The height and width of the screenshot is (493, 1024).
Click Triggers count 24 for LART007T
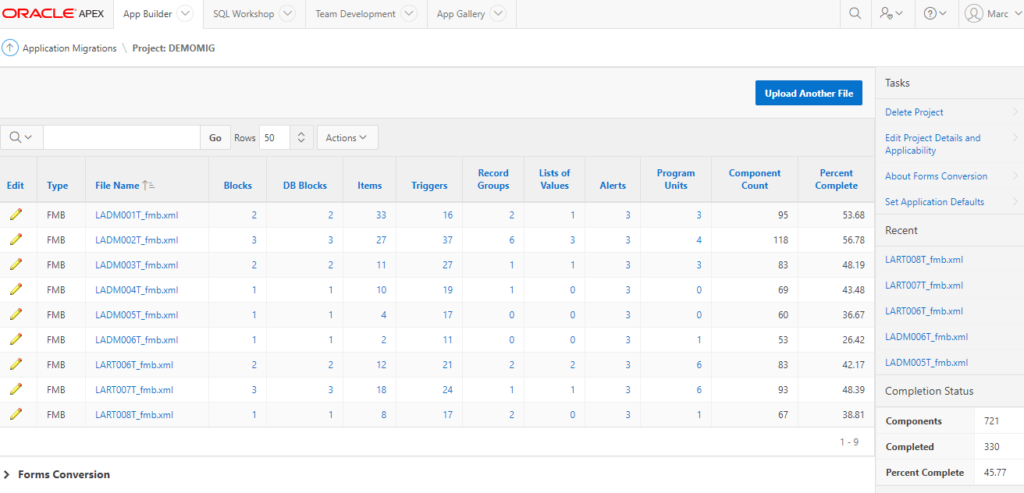click(447, 389)
